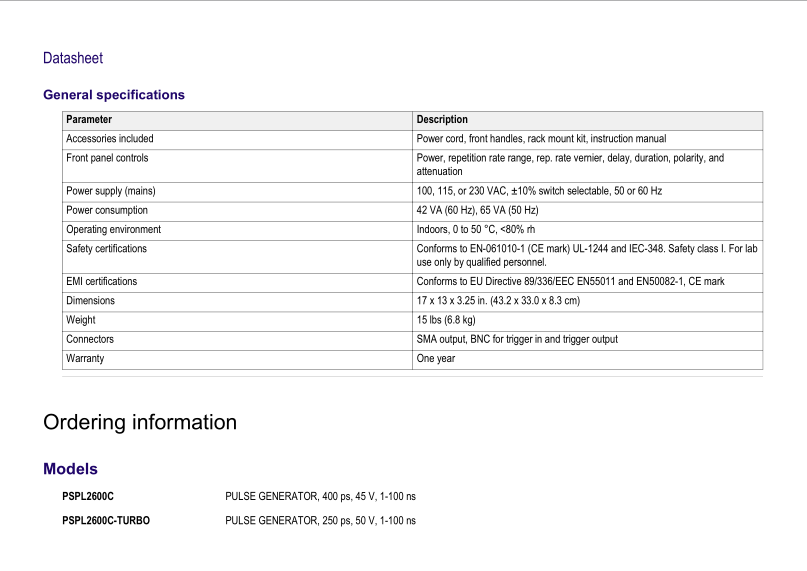Click the Parameter column header
This screenshot has height=571, width=807.
[x=89, y=120]
